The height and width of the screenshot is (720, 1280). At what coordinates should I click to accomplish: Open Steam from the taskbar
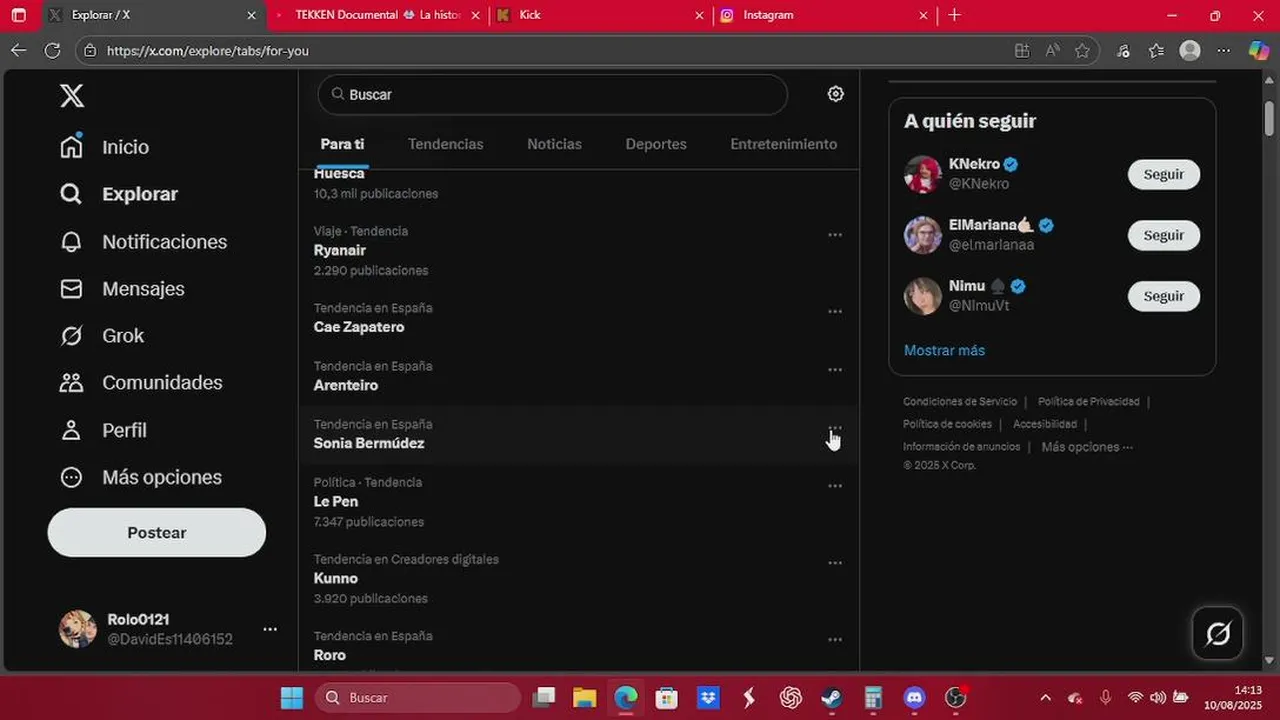pyautogui.click(x=831, y=697)
